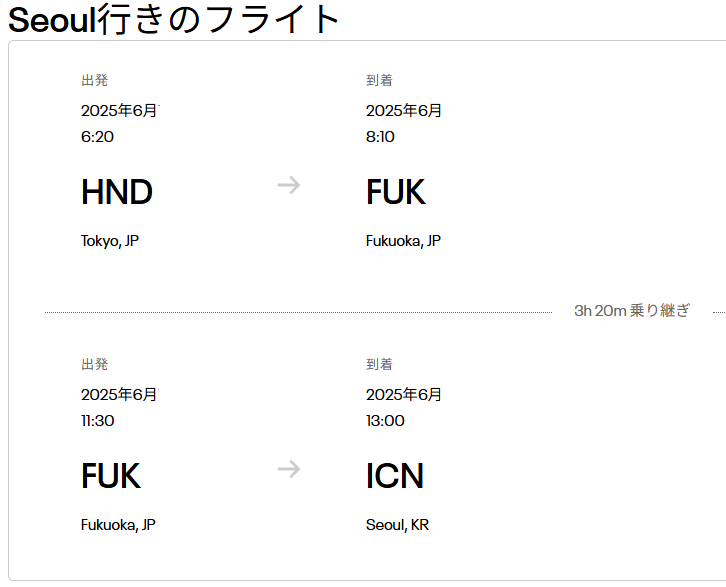This screenshot has width=726, height=587.
Task: Click the second 到着 label
Action: tap(379, 364)
